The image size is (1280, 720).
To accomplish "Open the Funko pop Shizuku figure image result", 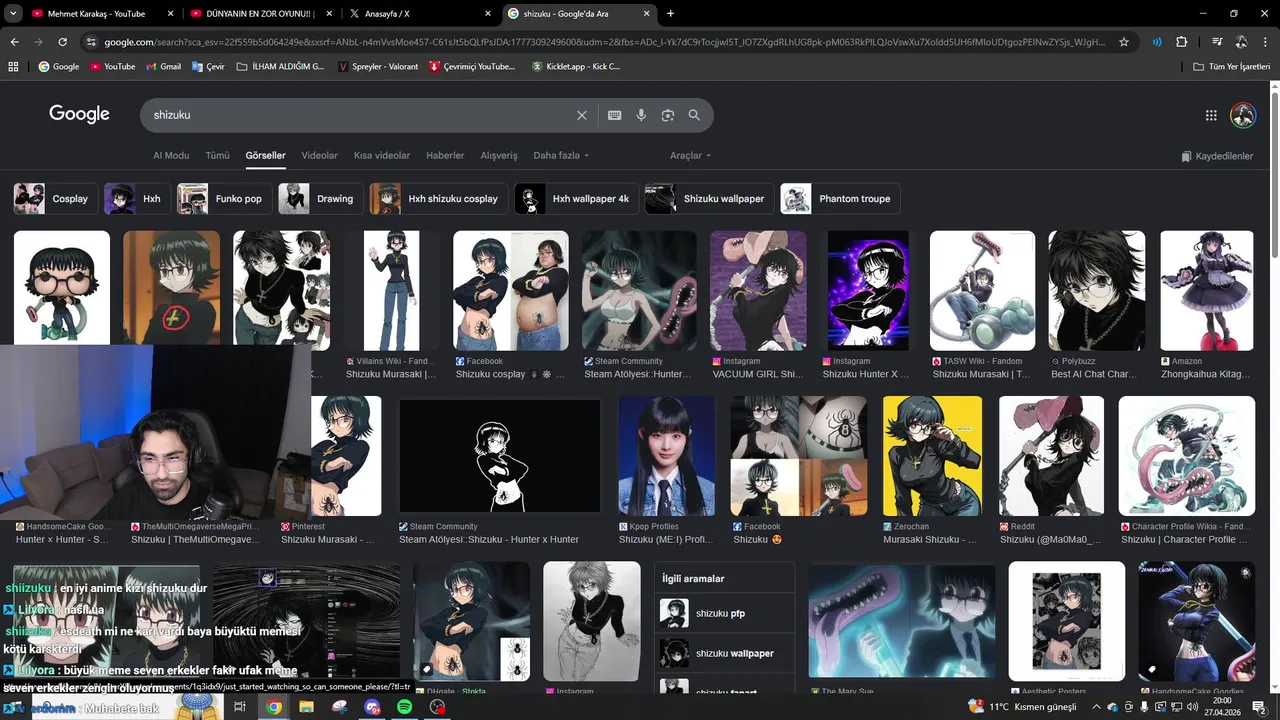I will coord(61,288).
